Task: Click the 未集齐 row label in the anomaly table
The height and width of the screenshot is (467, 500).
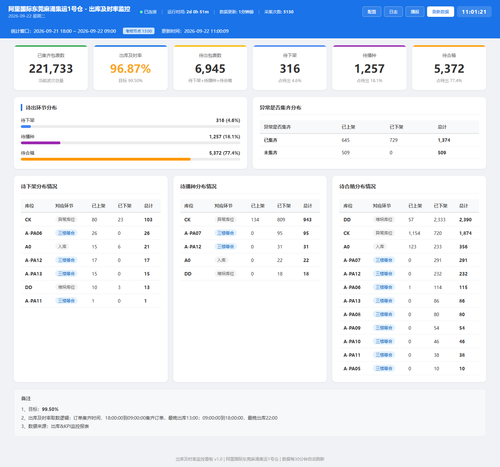Action: coord(270,153)
